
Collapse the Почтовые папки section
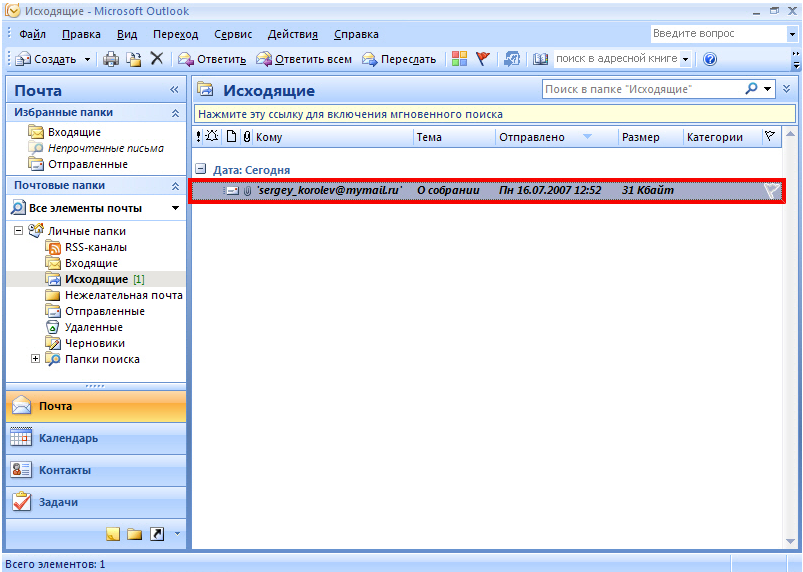(175, 186)
